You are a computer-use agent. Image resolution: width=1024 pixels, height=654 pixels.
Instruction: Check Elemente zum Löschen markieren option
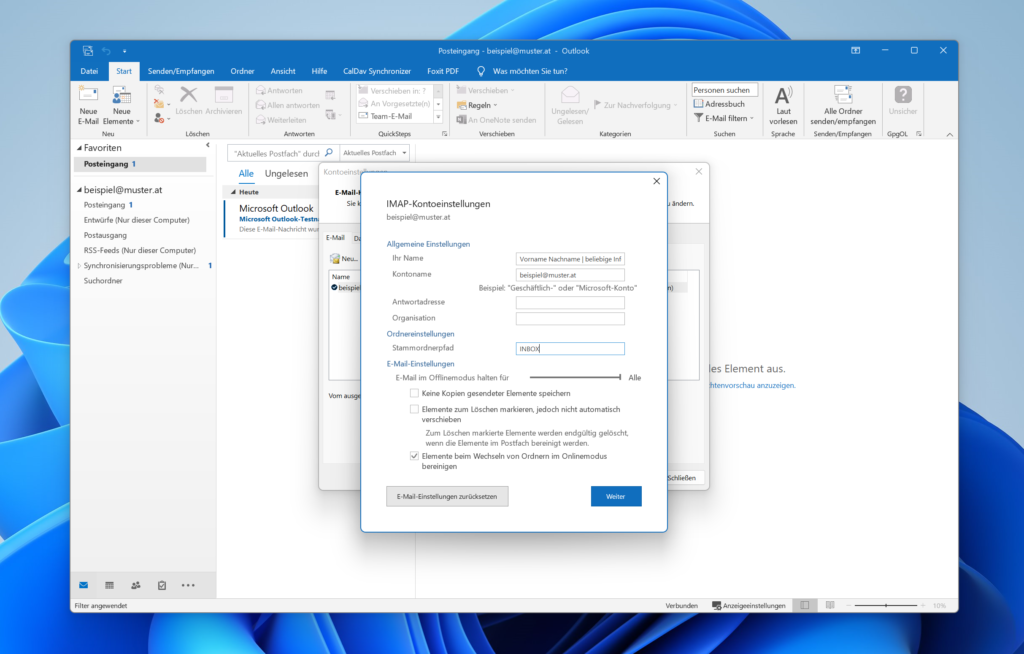[415, 409]
